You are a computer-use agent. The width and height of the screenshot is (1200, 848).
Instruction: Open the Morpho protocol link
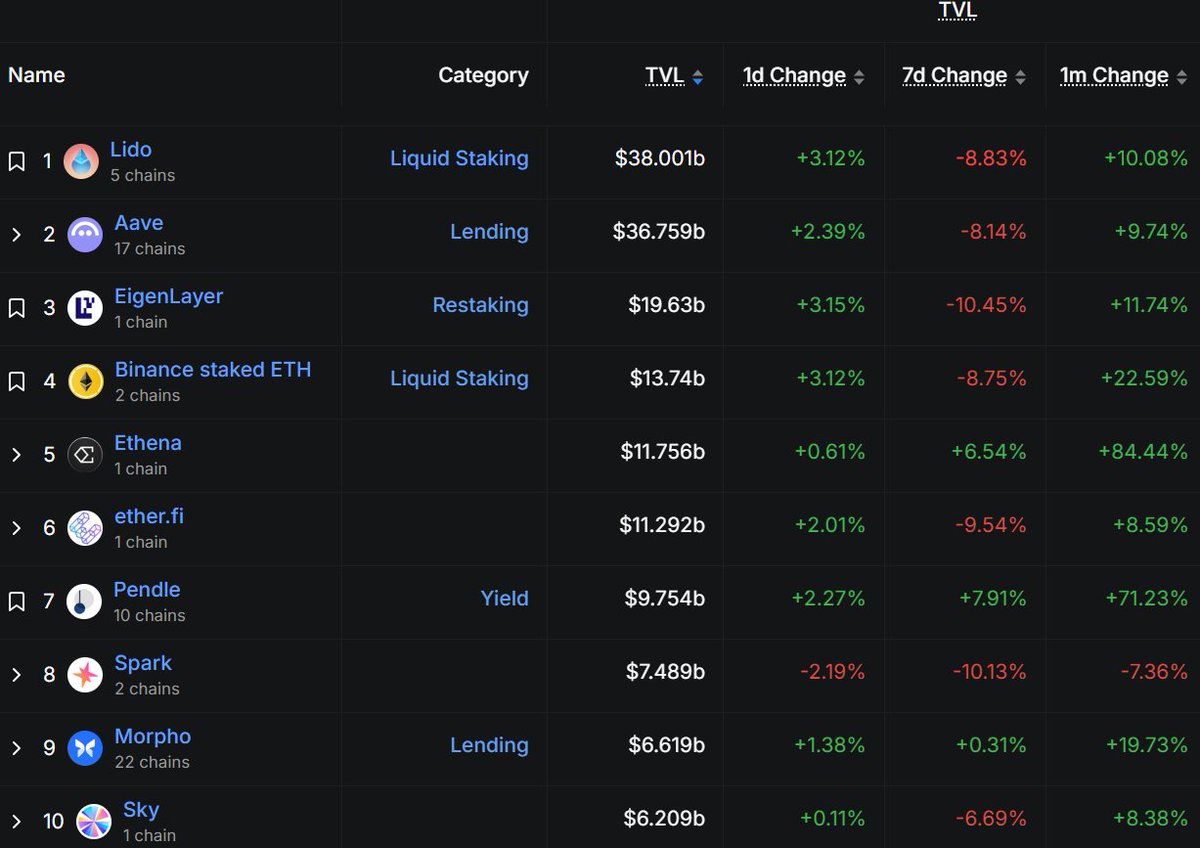coord(153,737)
